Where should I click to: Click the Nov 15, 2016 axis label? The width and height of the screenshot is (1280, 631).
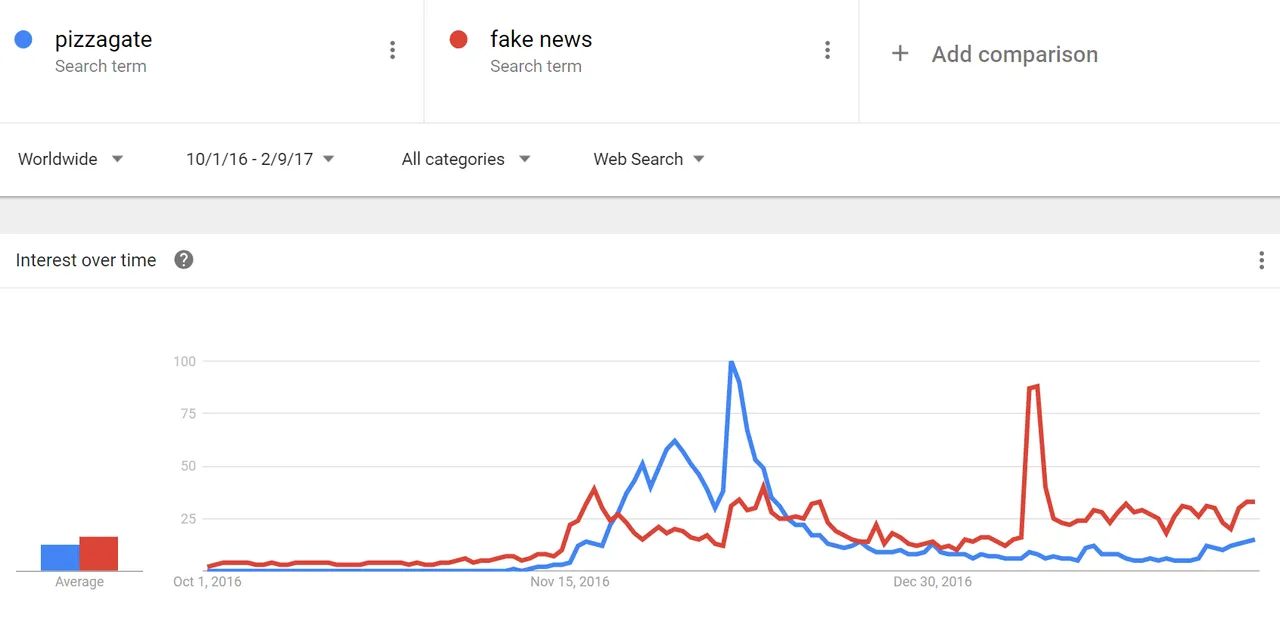click(569, 581)
